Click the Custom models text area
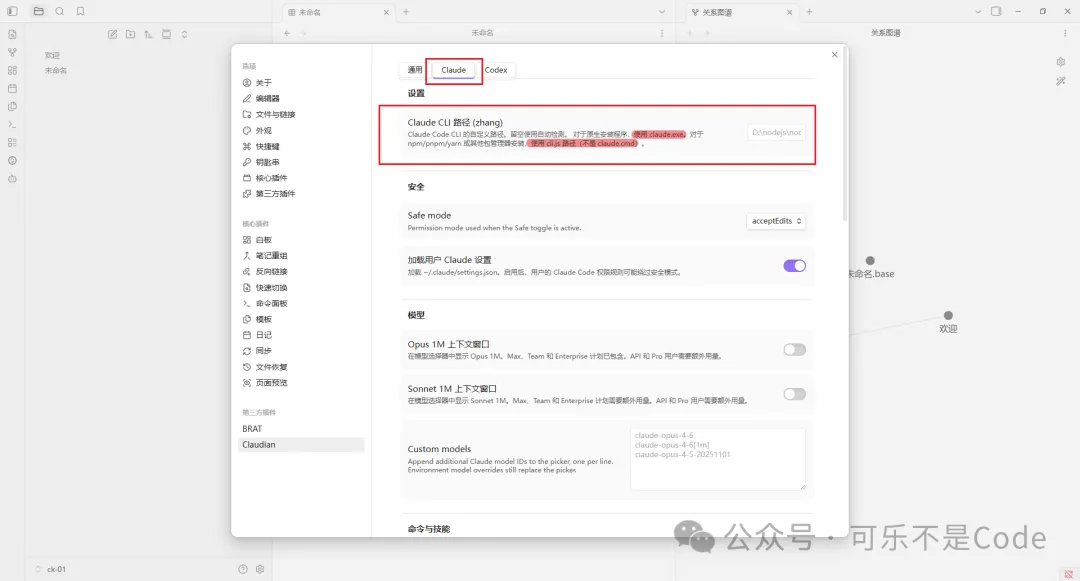Image resolution: width=1080 pixels, height=581 pixels. 718,459
